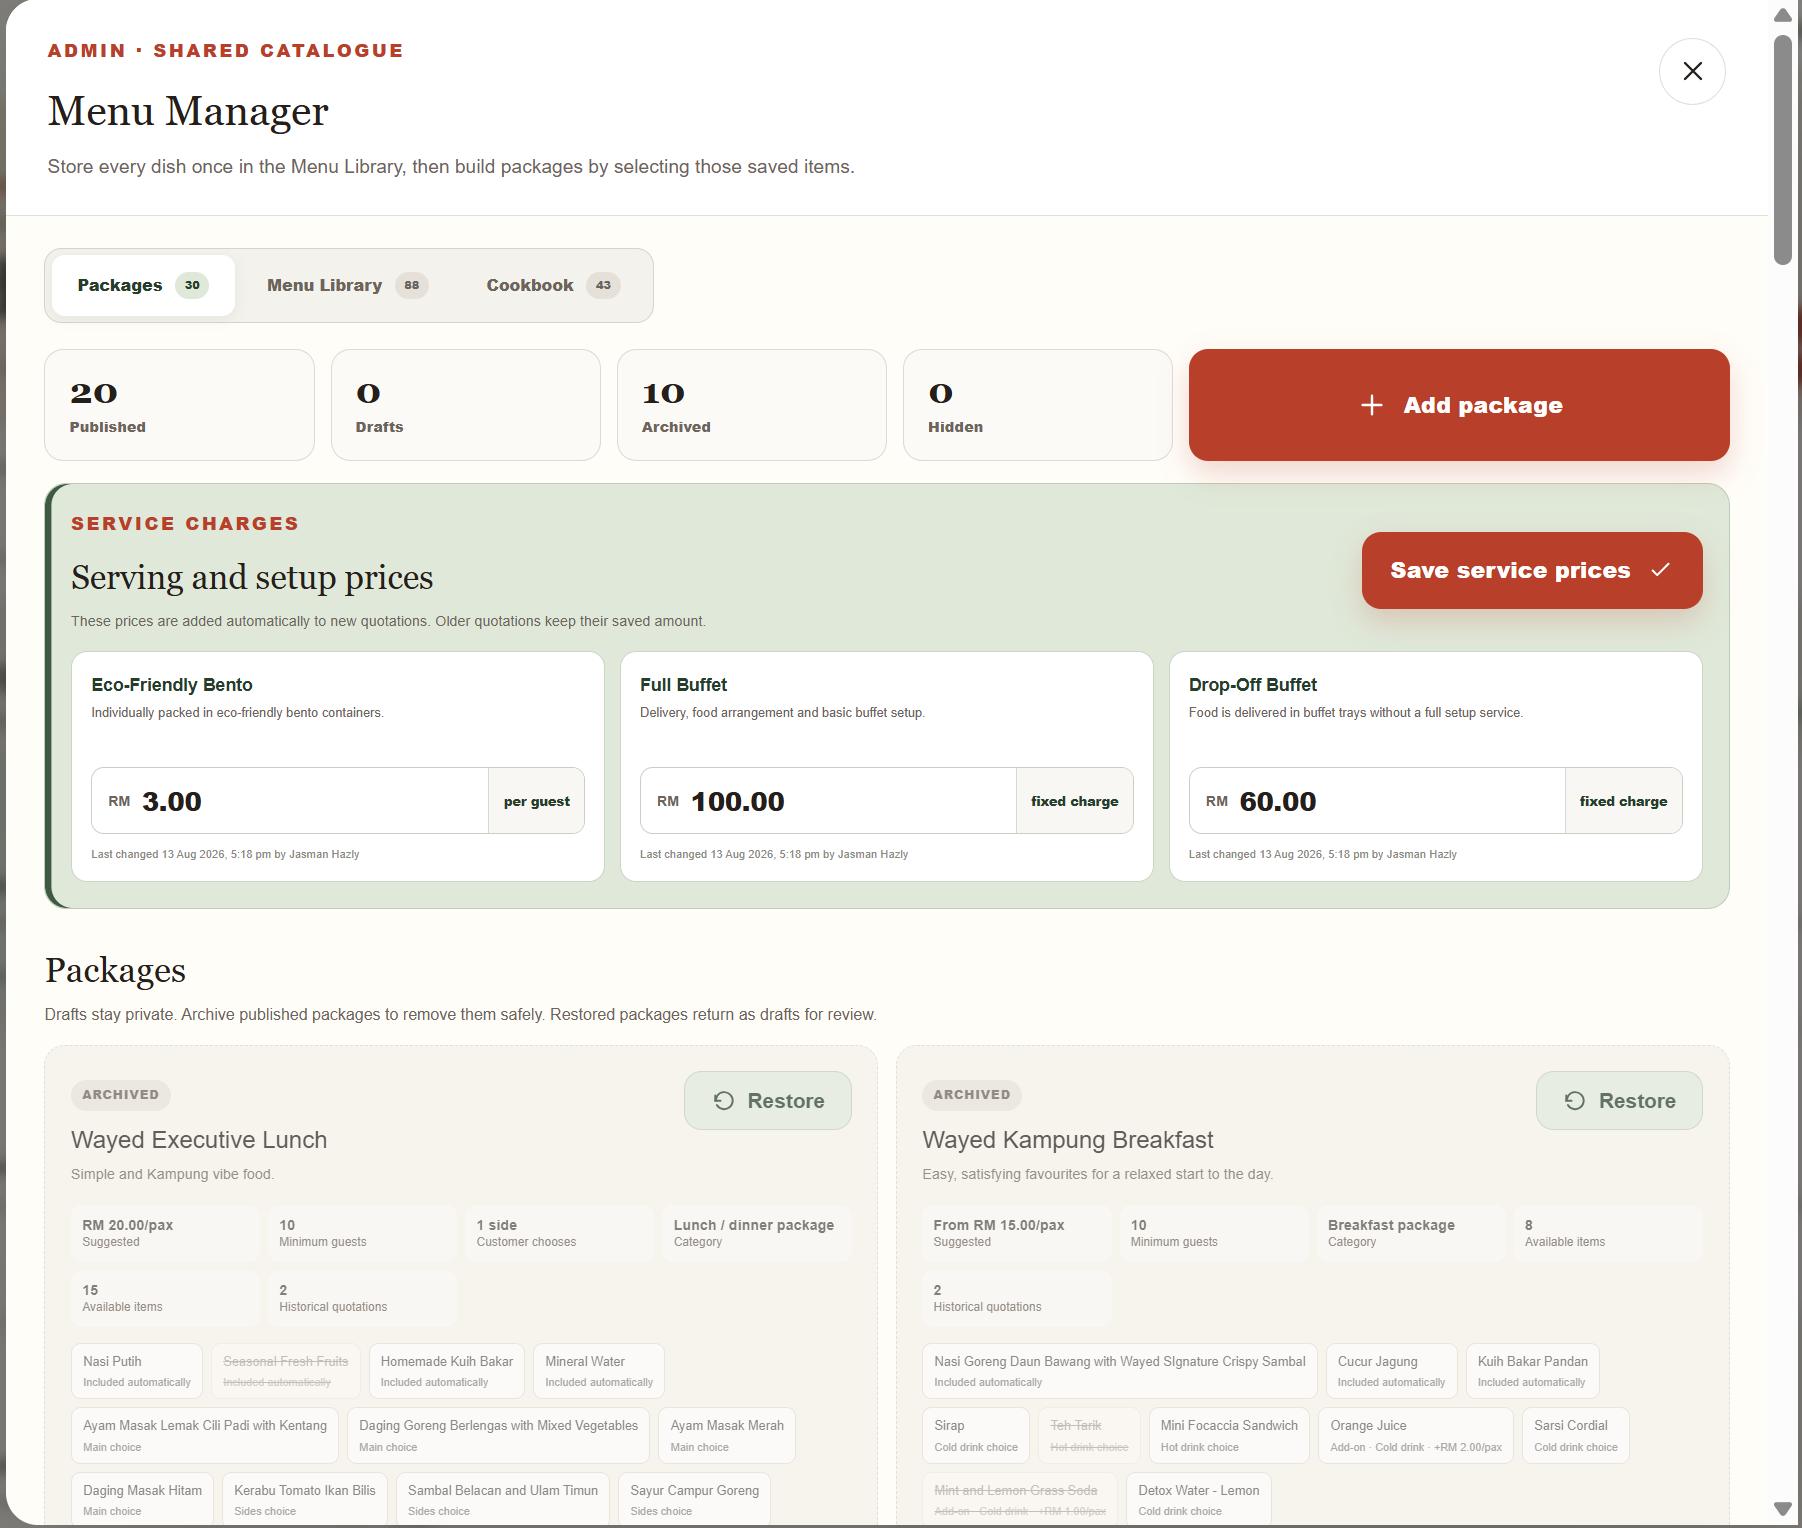Click the Wayed Kampung Breakfast title
The image size is (1802, 1528).
pyautogui.click(x=1068, y=1140)
